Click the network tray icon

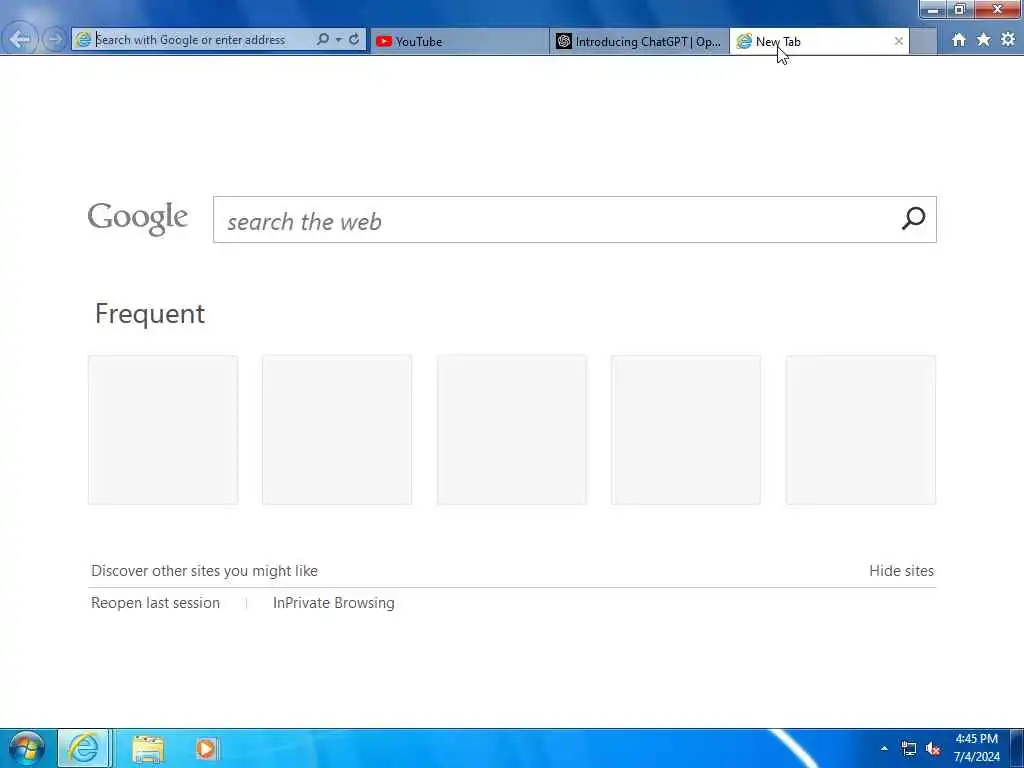click(x=908, y=748)
